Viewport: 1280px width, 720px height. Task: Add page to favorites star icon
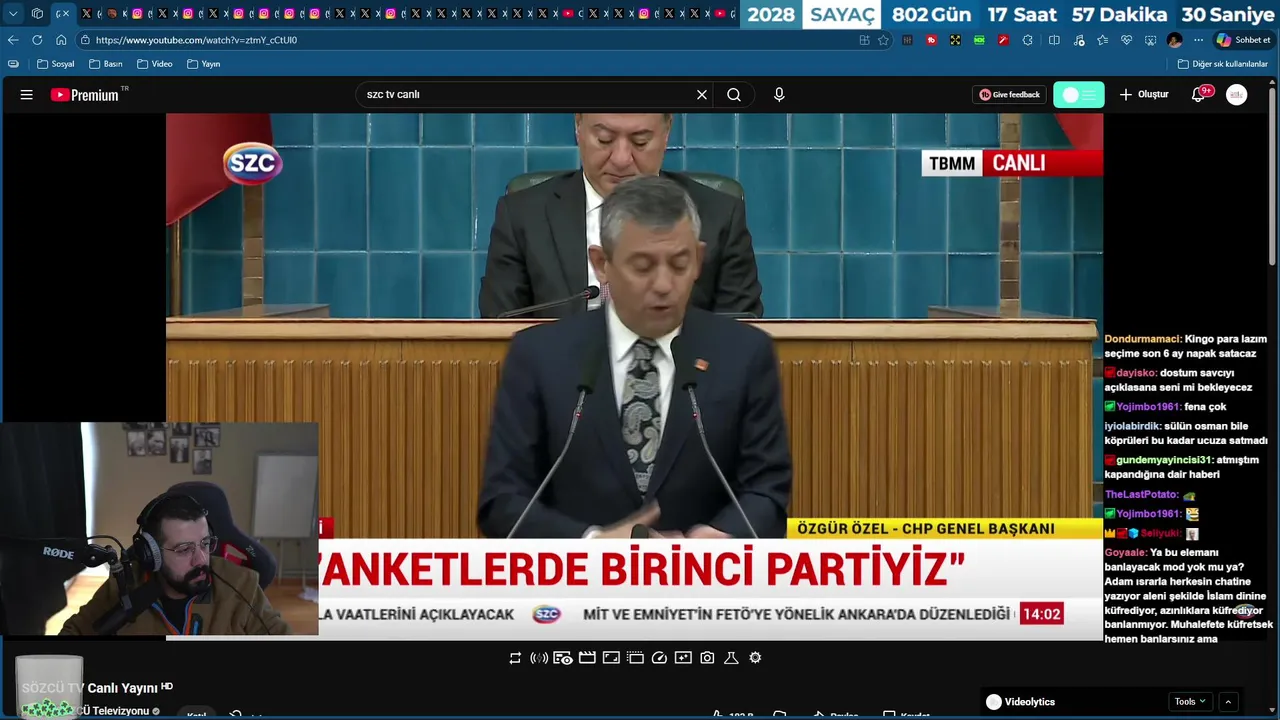coord(883,40)
